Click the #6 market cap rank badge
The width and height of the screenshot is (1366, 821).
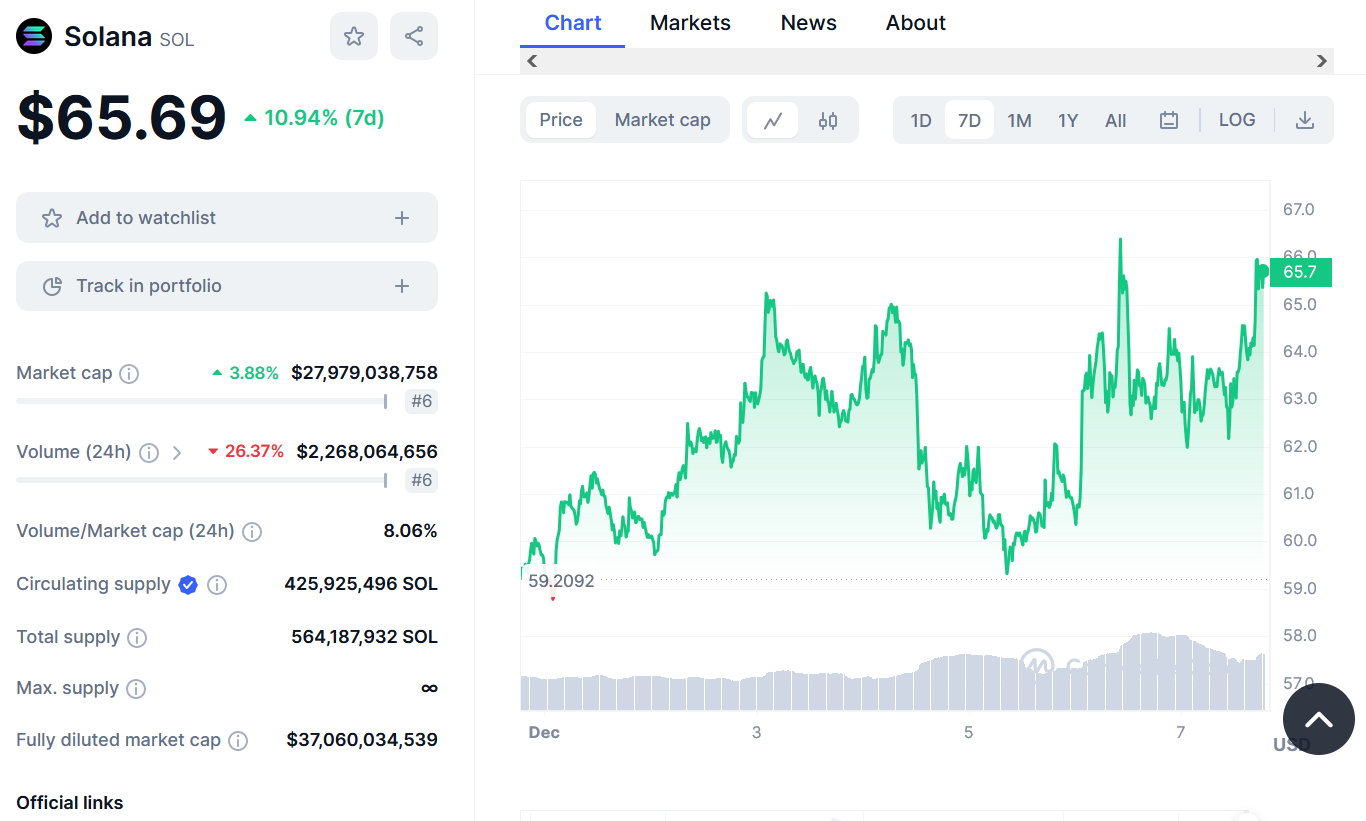(x=421, y=402)
